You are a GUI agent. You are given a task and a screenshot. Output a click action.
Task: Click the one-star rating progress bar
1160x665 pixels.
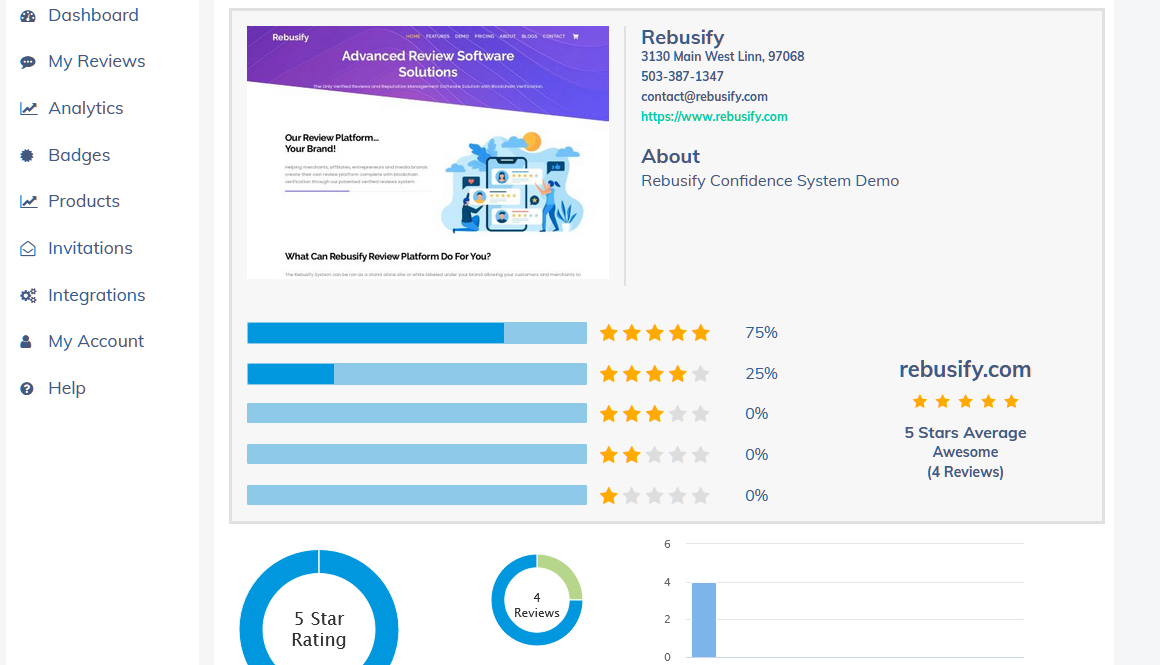[x=417, y=495]
